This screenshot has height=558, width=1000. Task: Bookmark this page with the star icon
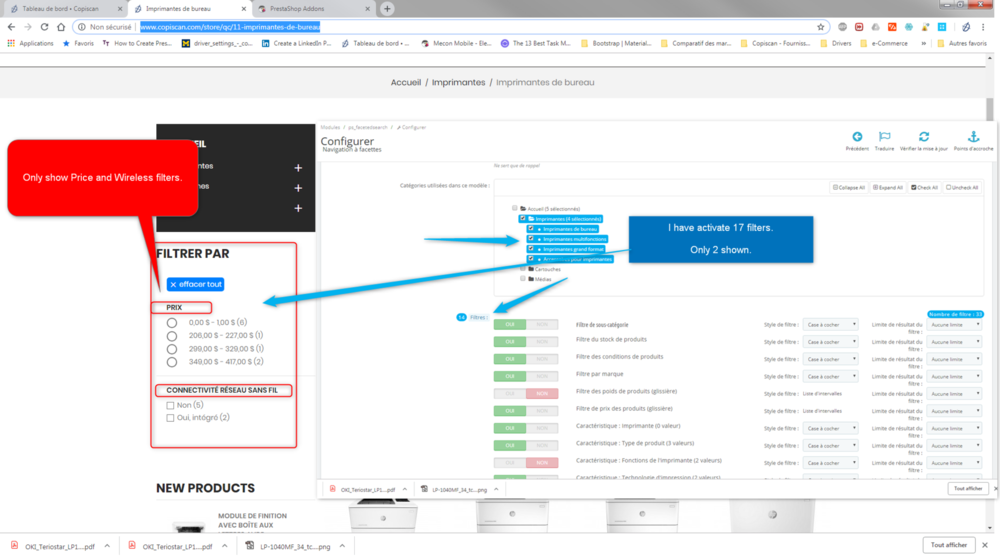coord(821,27)
